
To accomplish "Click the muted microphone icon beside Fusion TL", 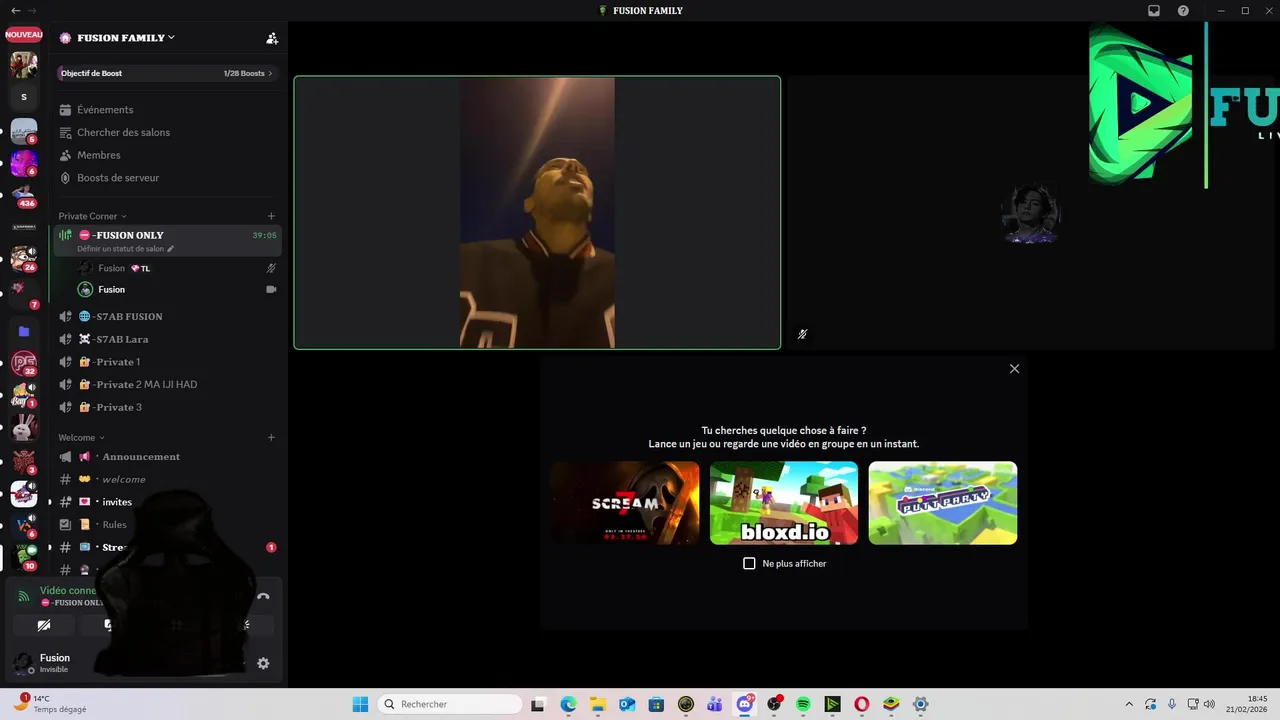I will [x=271, y=268].
